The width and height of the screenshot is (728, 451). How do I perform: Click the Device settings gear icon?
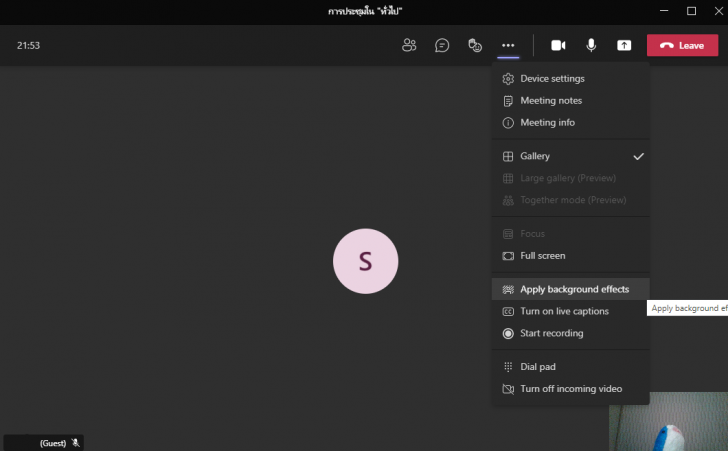(508, 79)
